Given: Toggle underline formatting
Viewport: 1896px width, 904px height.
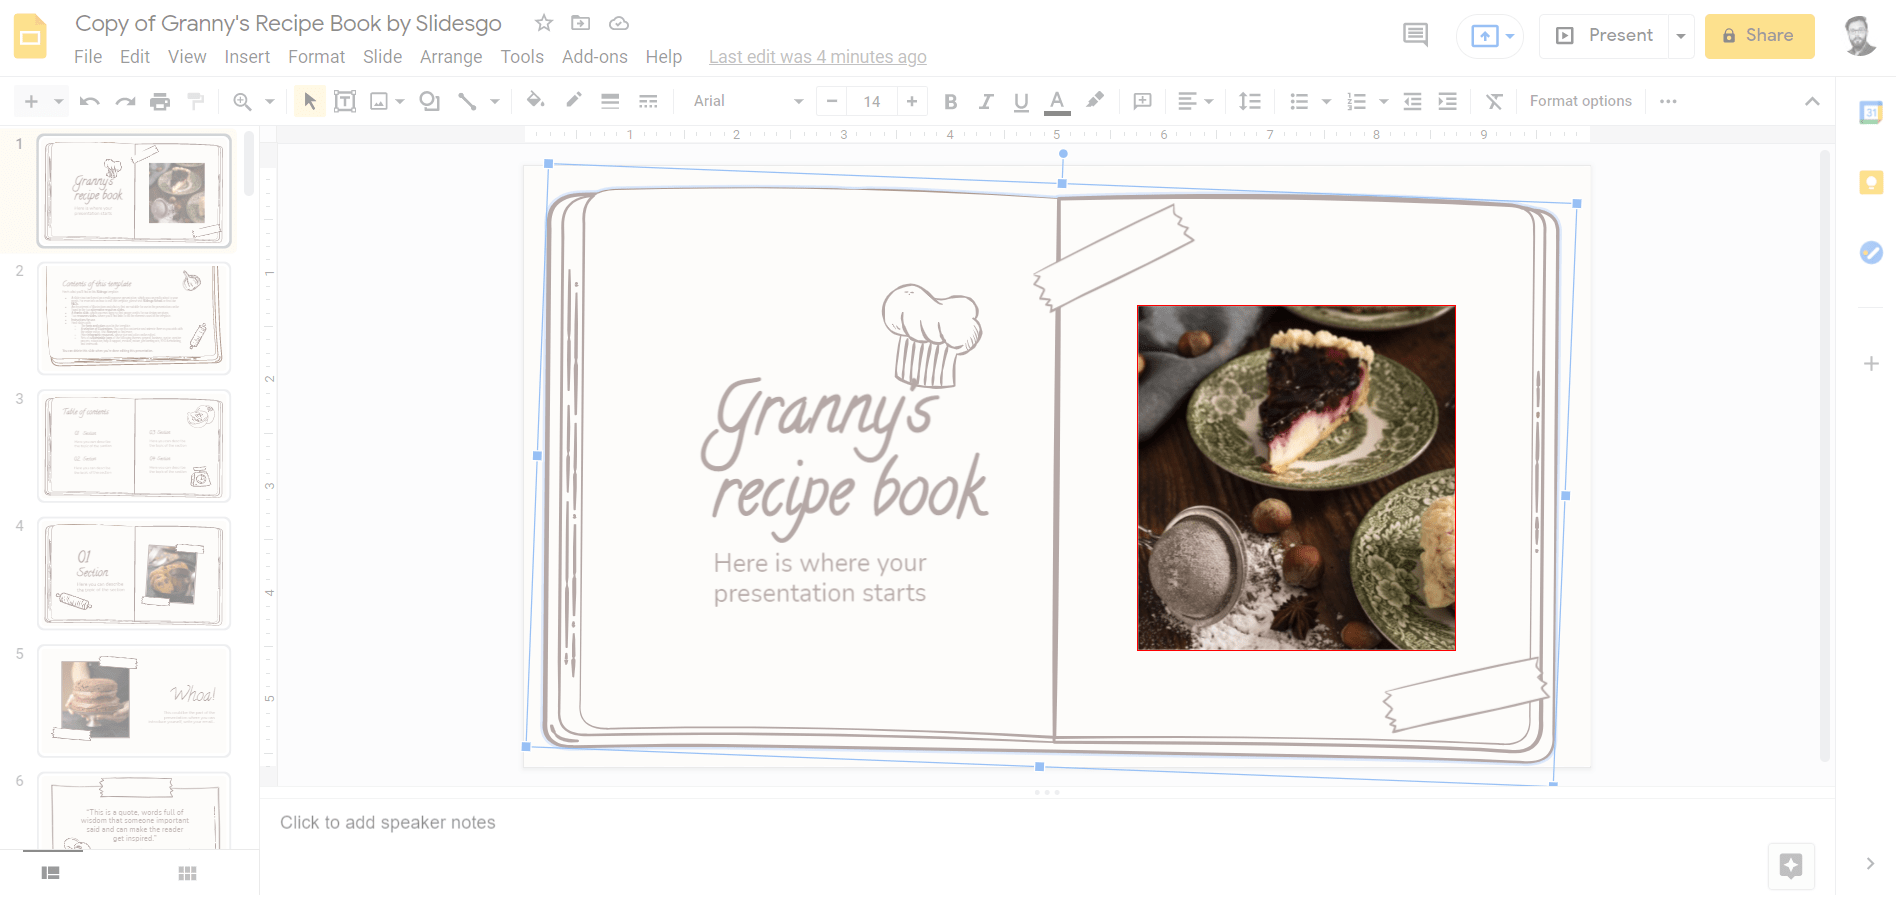Looking at the screenshot, I should 1021,101.
